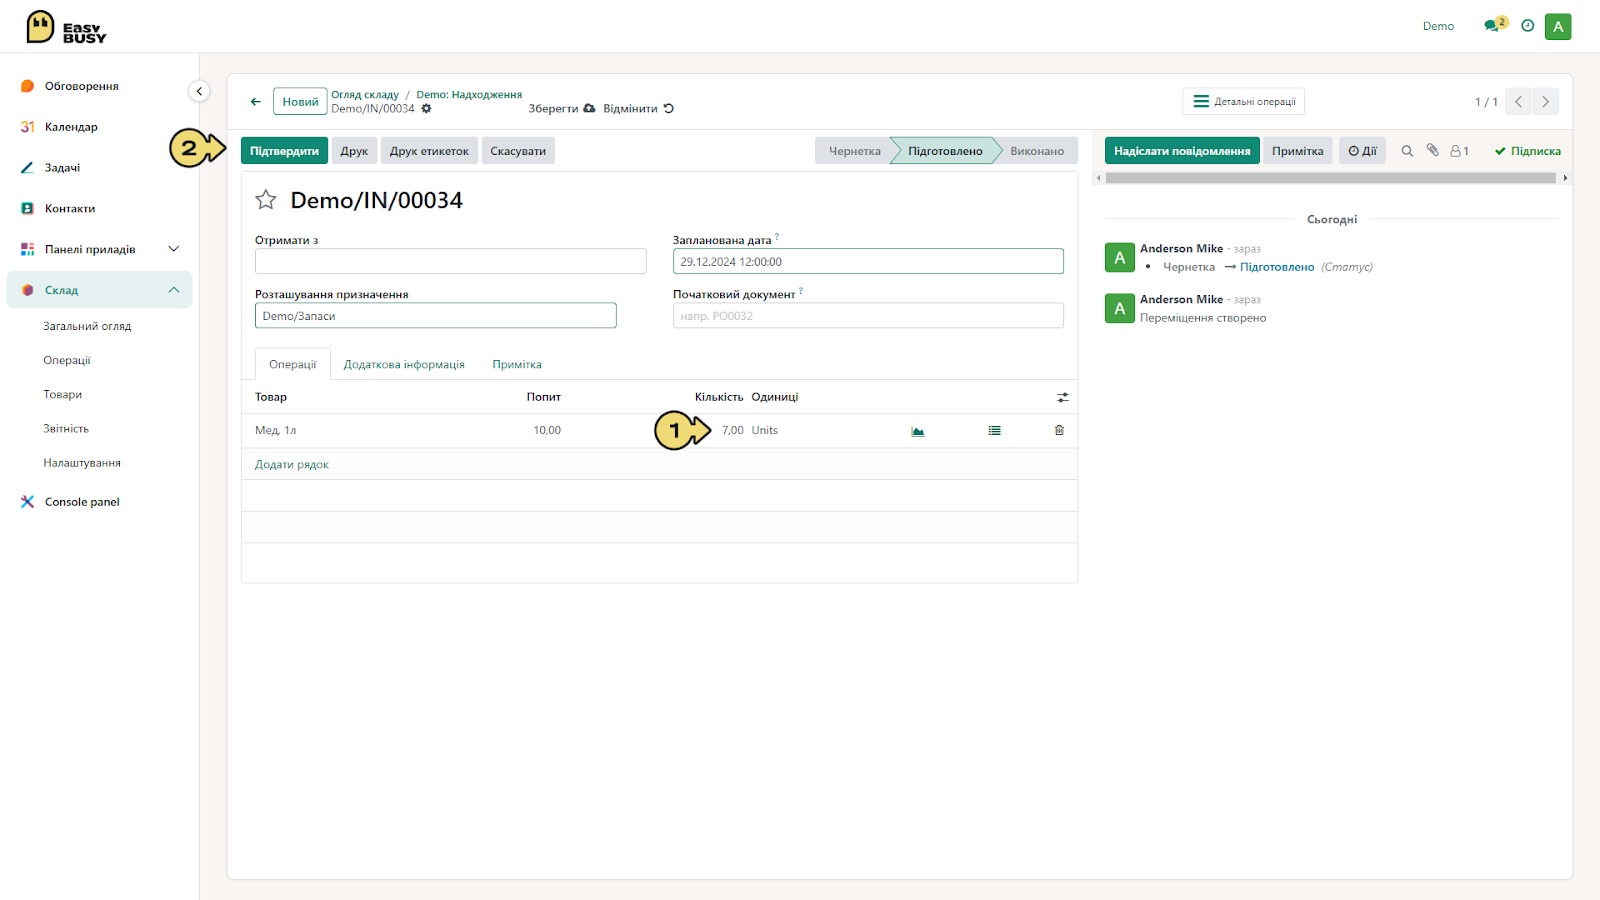Screen dimensions: 1600x900
Task: Open the clock activities icon in top bar
Action: (1528, 26)
